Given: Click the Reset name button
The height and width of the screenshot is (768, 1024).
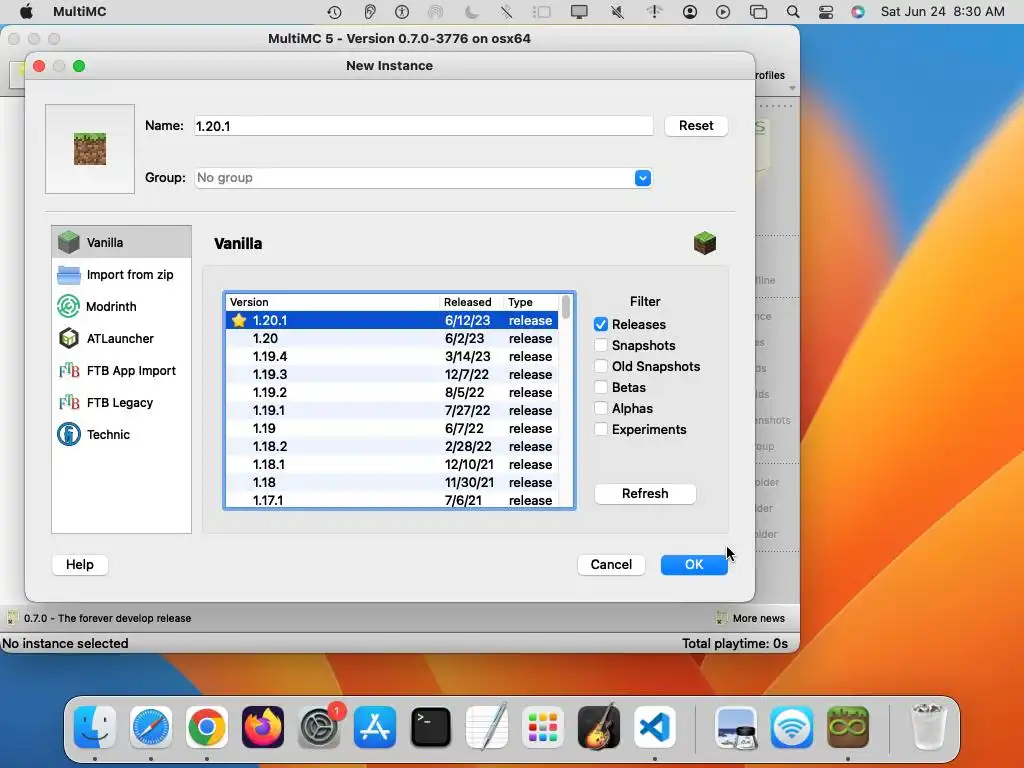Looking at the screenshot, I should click(696, 125).
